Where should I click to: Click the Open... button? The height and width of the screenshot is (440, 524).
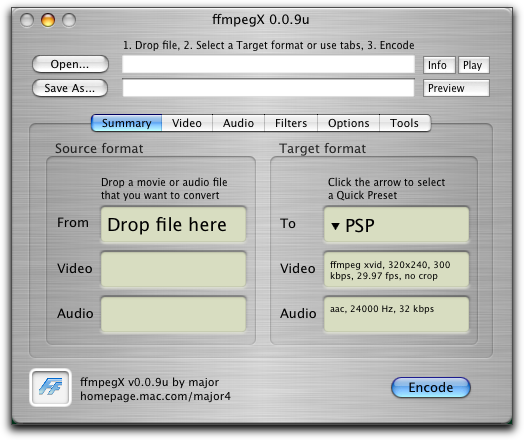click(x=70, y=64)
